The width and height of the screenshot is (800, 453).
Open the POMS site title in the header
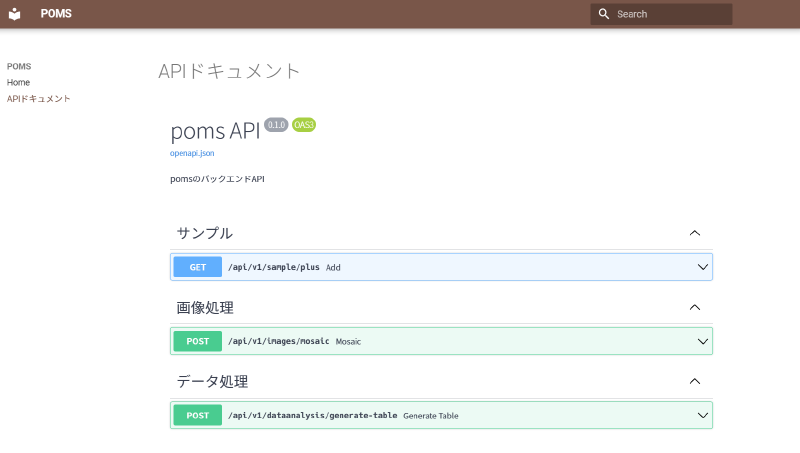coord(56,14)
